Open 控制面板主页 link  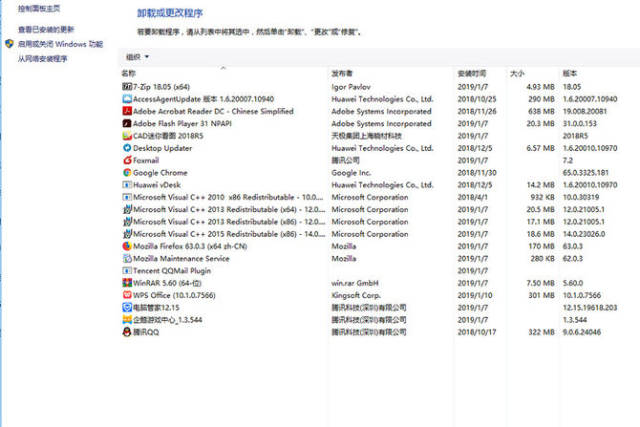pyautogui.click(x=39, y=8)
